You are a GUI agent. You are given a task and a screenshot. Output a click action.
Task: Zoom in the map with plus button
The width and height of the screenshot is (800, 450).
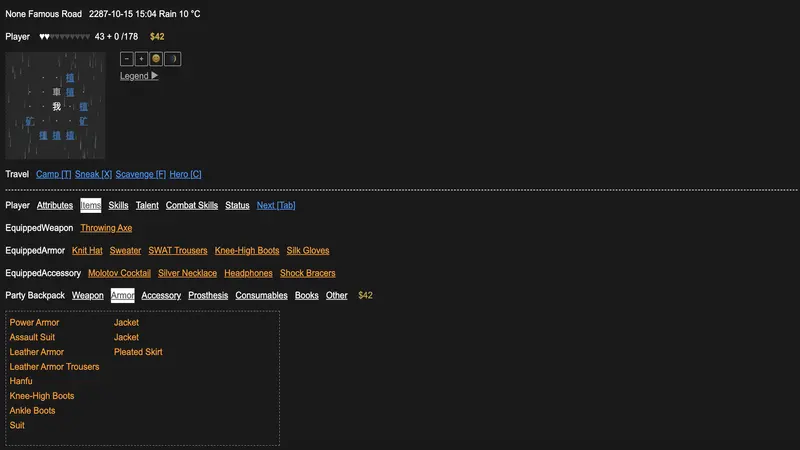tap(141, 59)
